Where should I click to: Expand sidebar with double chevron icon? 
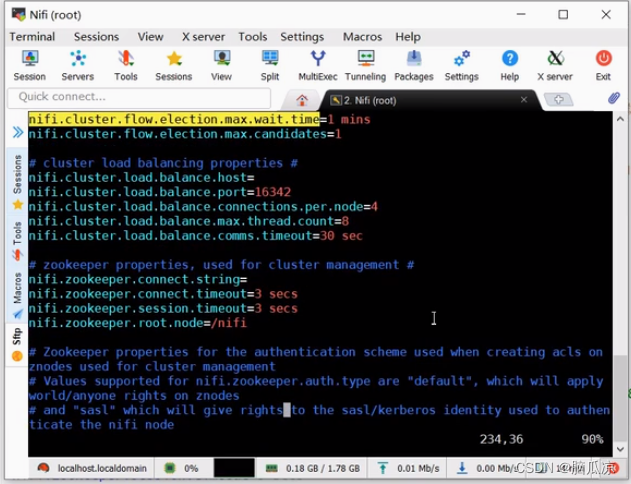pos(18,132)
